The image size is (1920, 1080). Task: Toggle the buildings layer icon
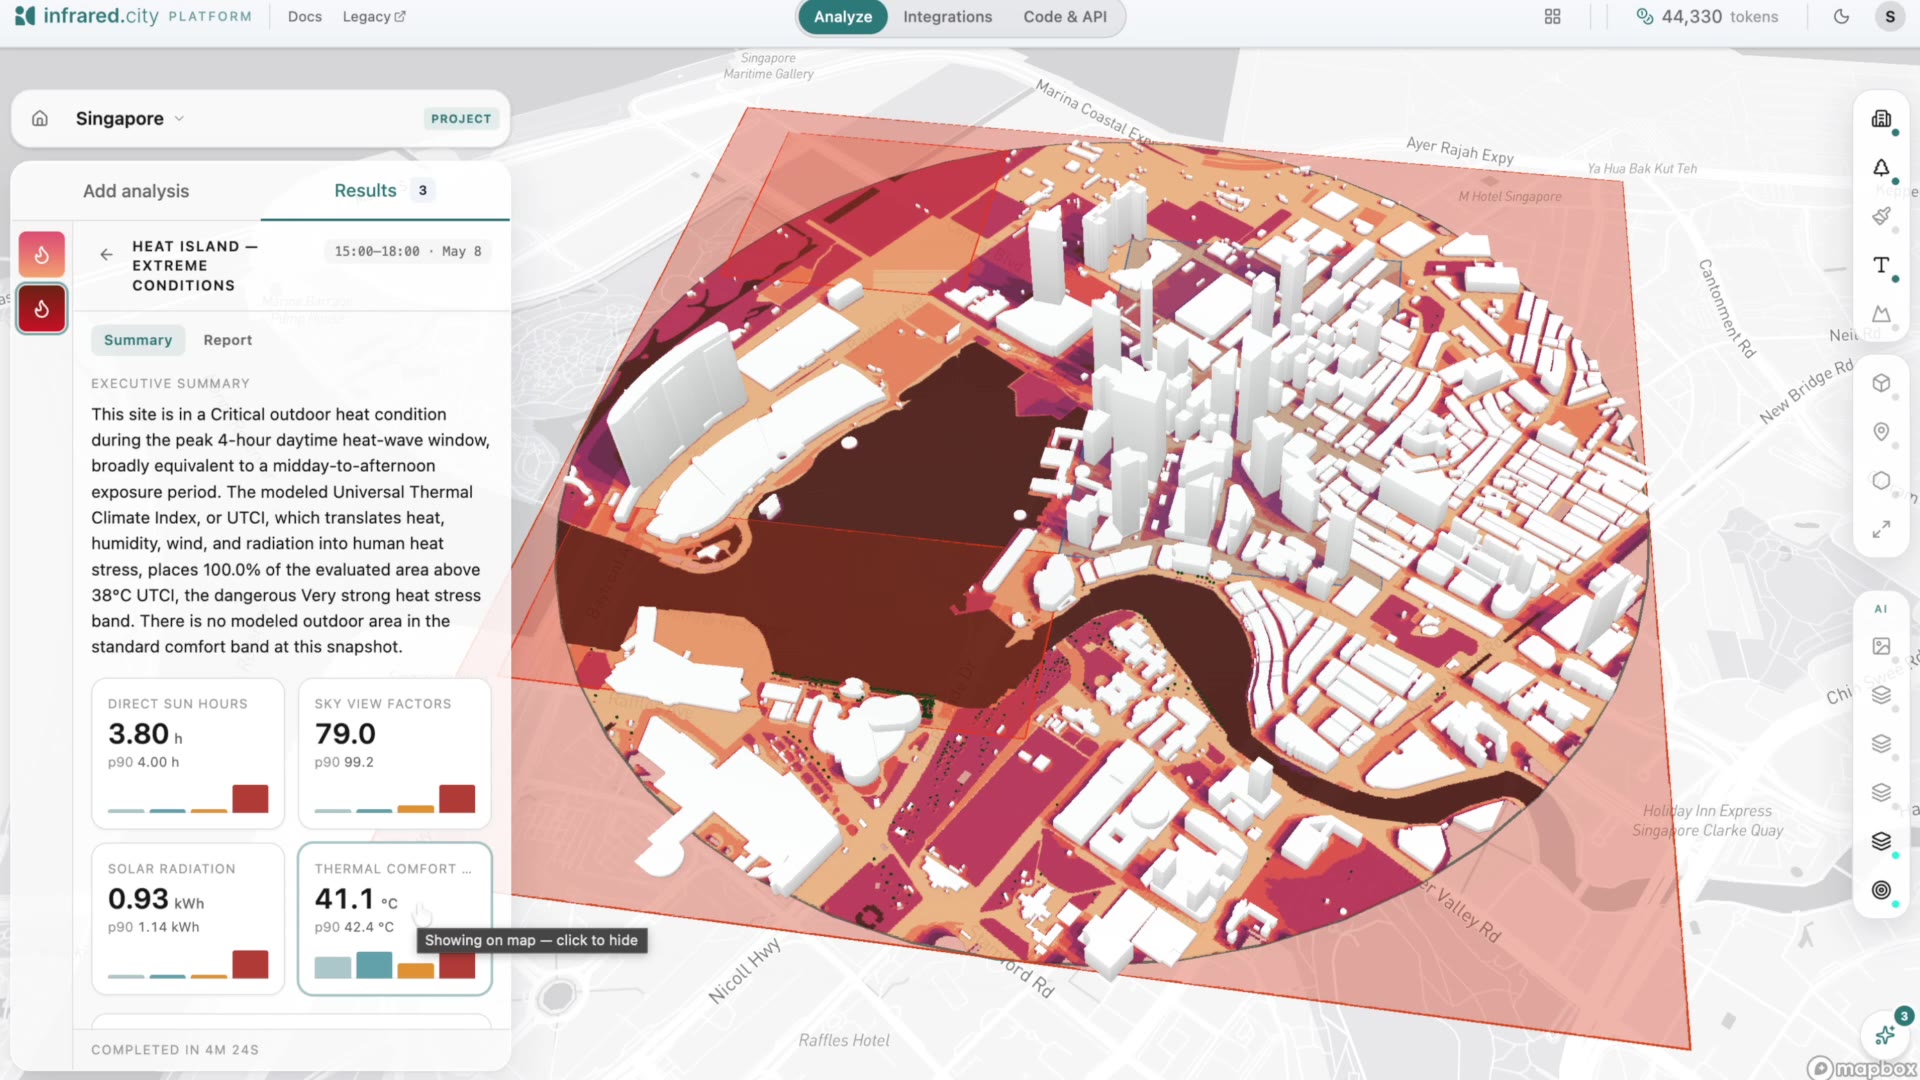1881,119
